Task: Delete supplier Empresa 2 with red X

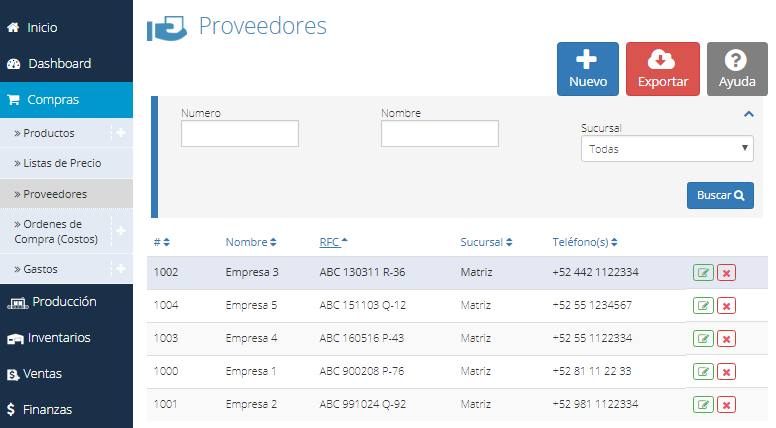Action: [x=726, y=405]
